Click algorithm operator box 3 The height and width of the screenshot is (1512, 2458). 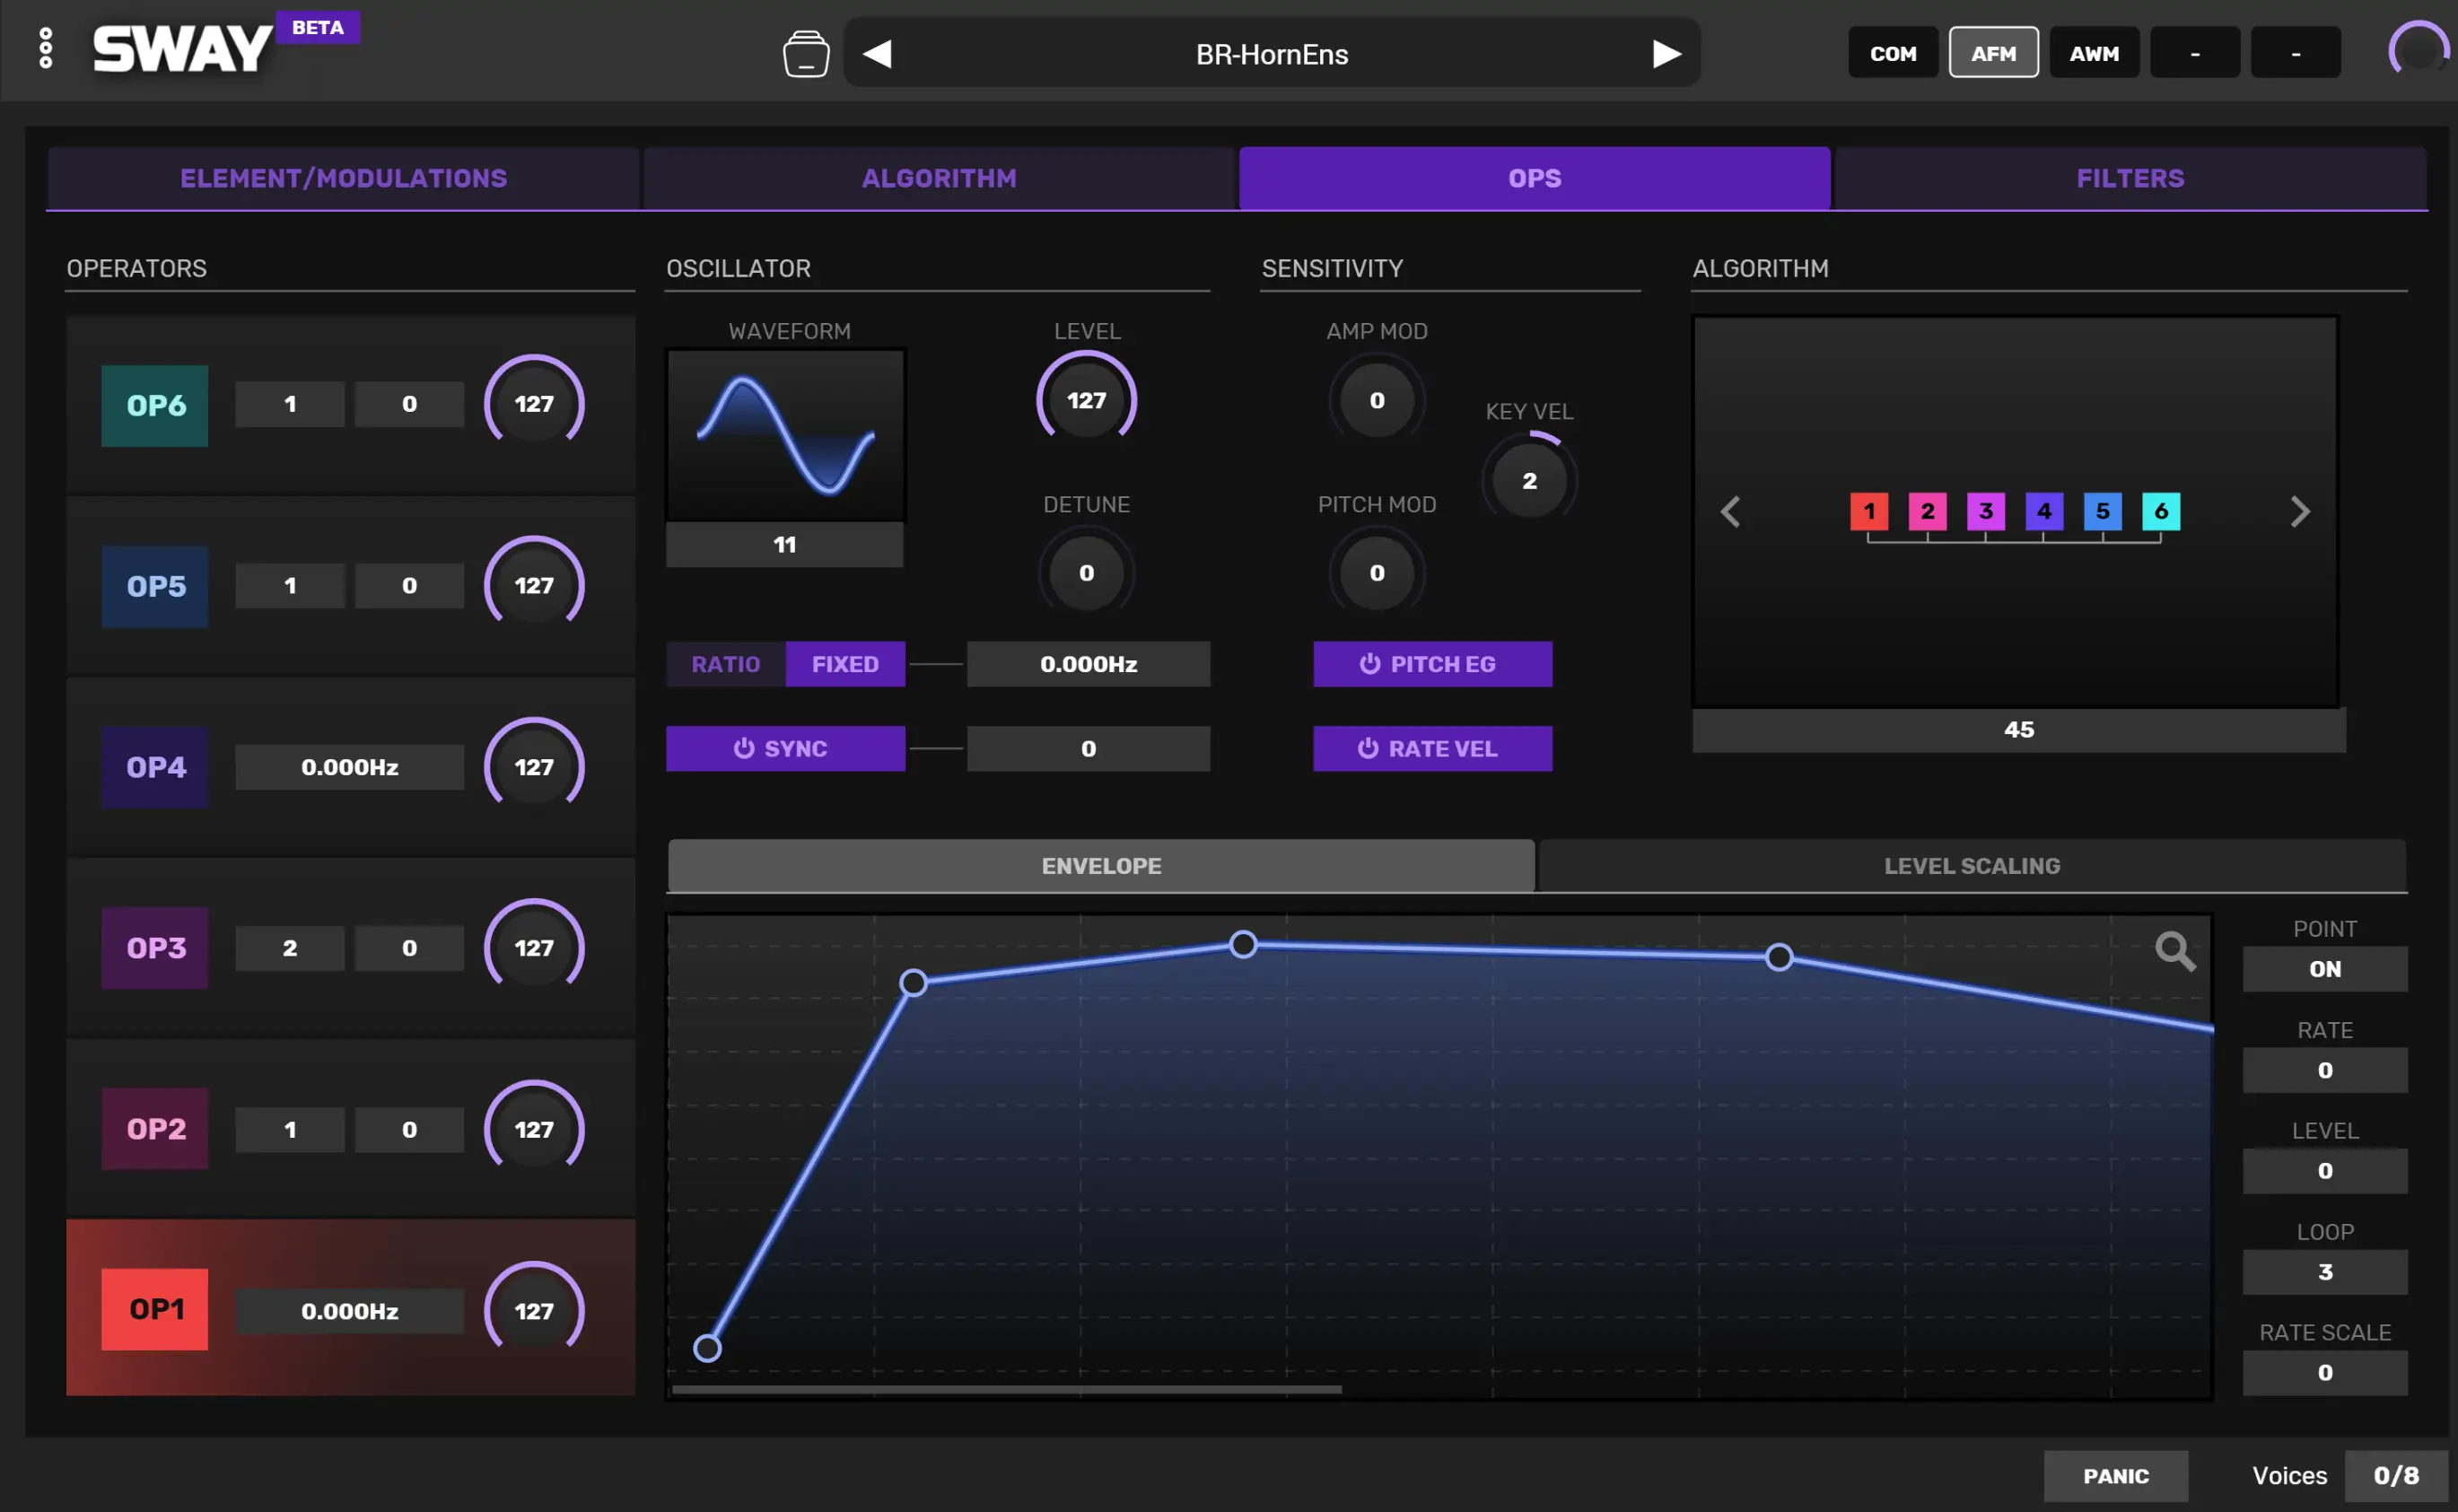[1986, 511]
